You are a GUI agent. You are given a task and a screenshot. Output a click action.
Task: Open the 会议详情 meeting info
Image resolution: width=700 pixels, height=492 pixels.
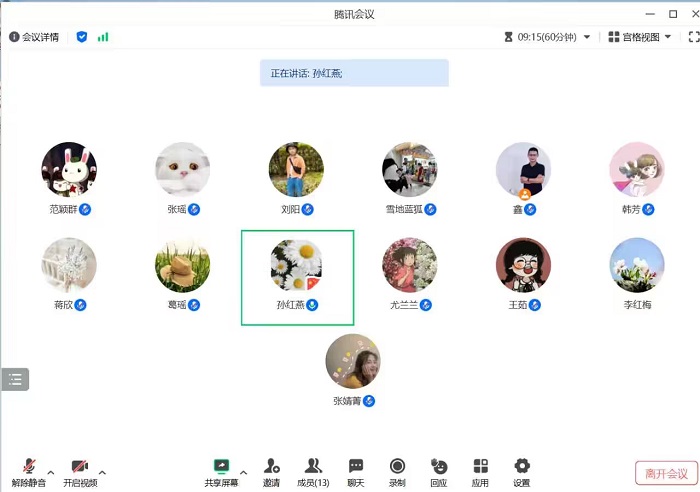(x=34, y=37)
